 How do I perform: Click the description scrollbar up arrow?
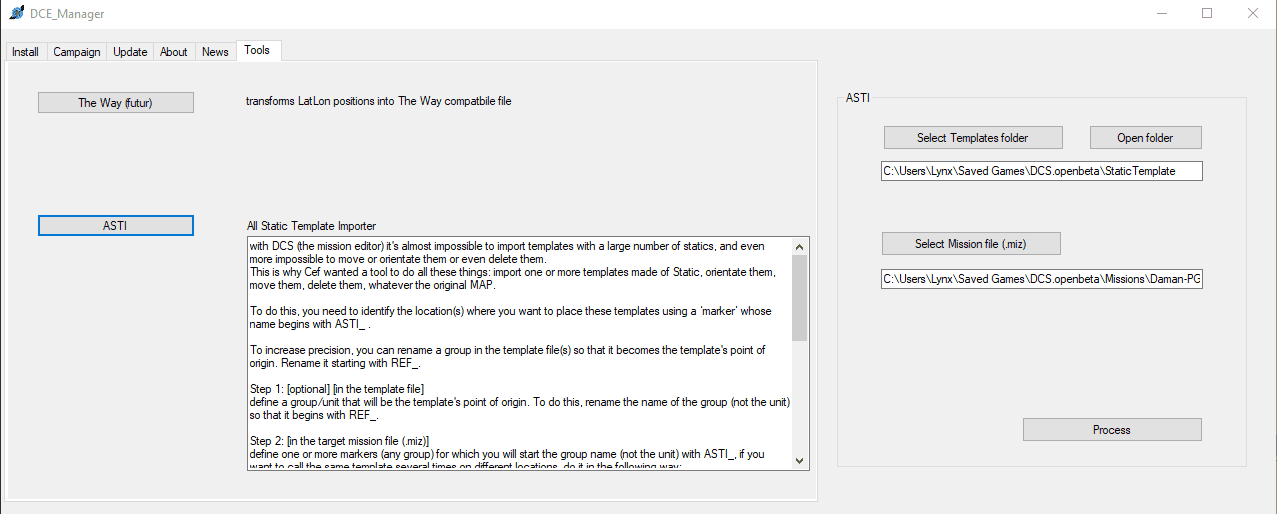pos(799,246)
